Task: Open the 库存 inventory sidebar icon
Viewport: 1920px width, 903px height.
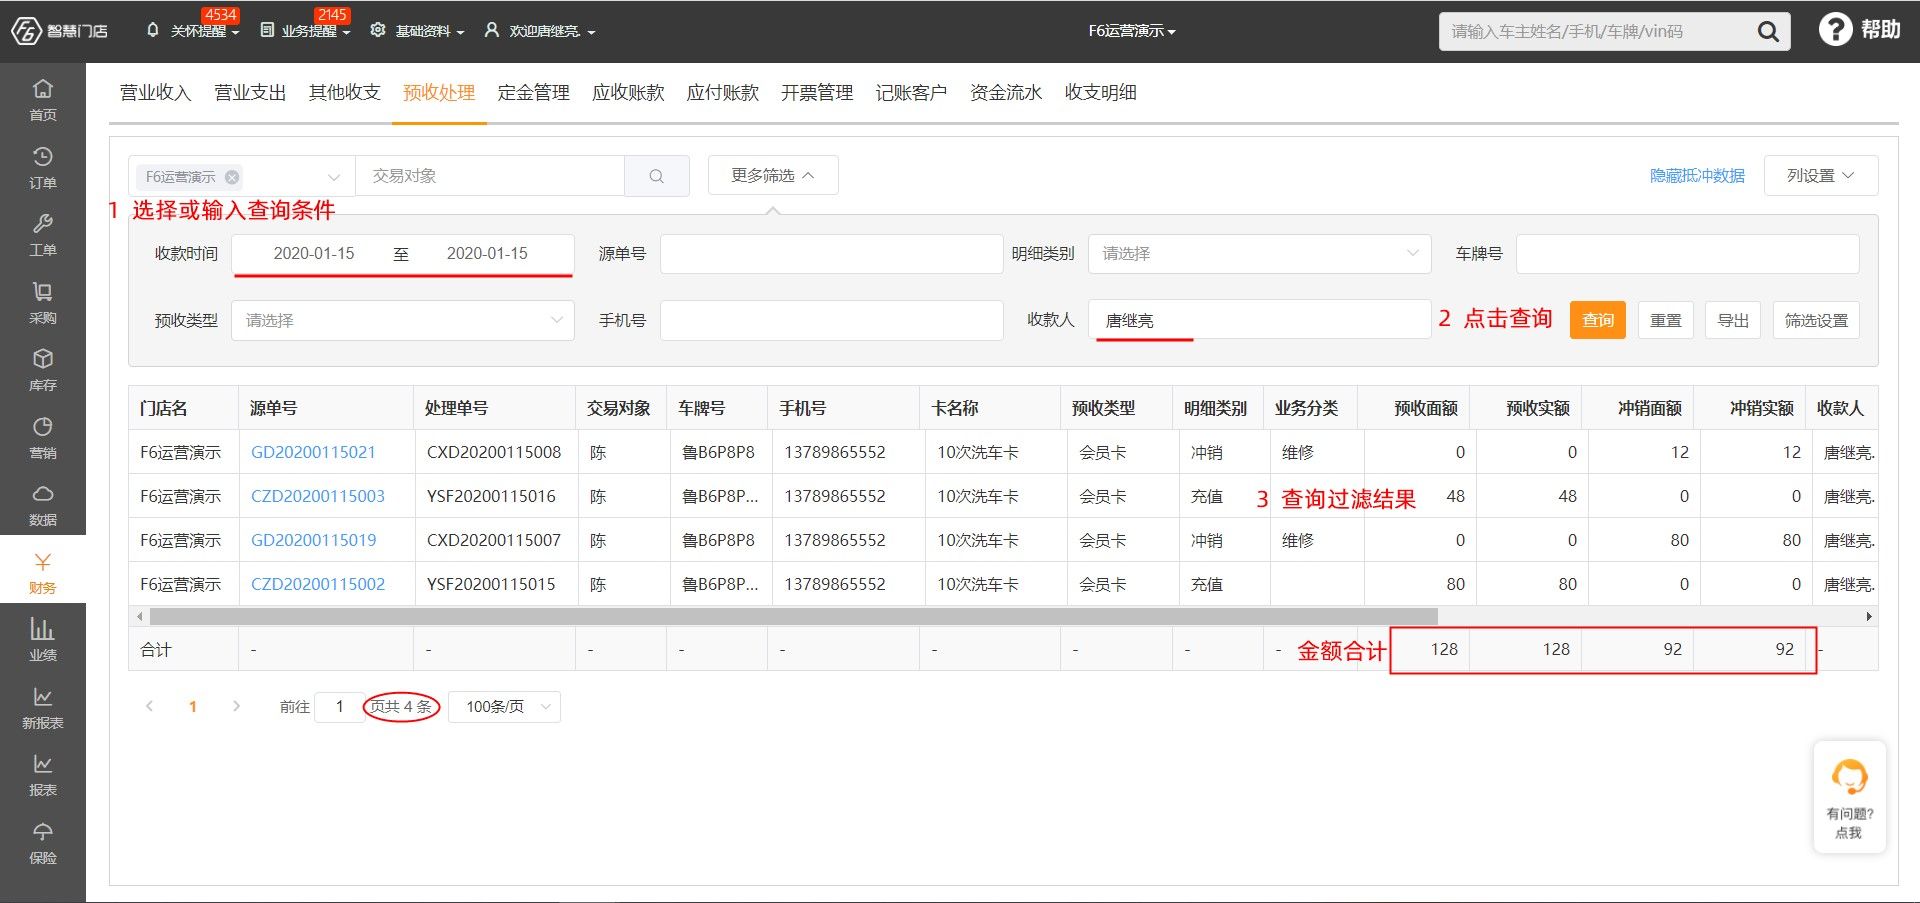Action: pos(43,369)
